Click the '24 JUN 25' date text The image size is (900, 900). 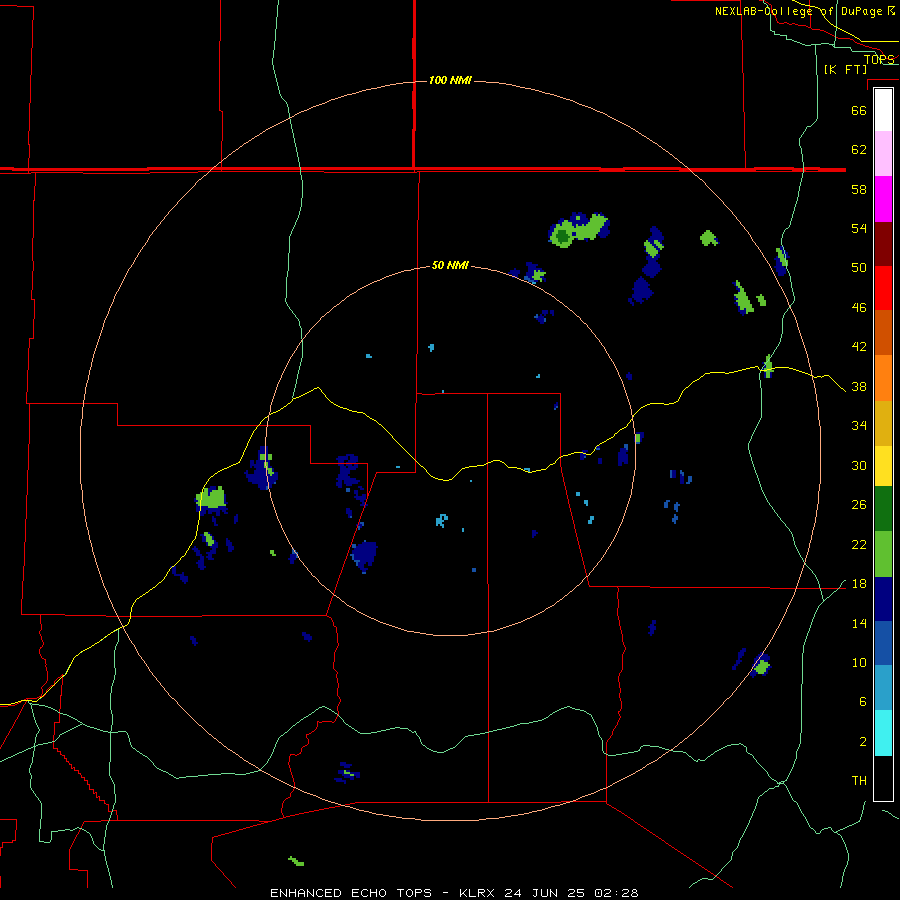544,893
